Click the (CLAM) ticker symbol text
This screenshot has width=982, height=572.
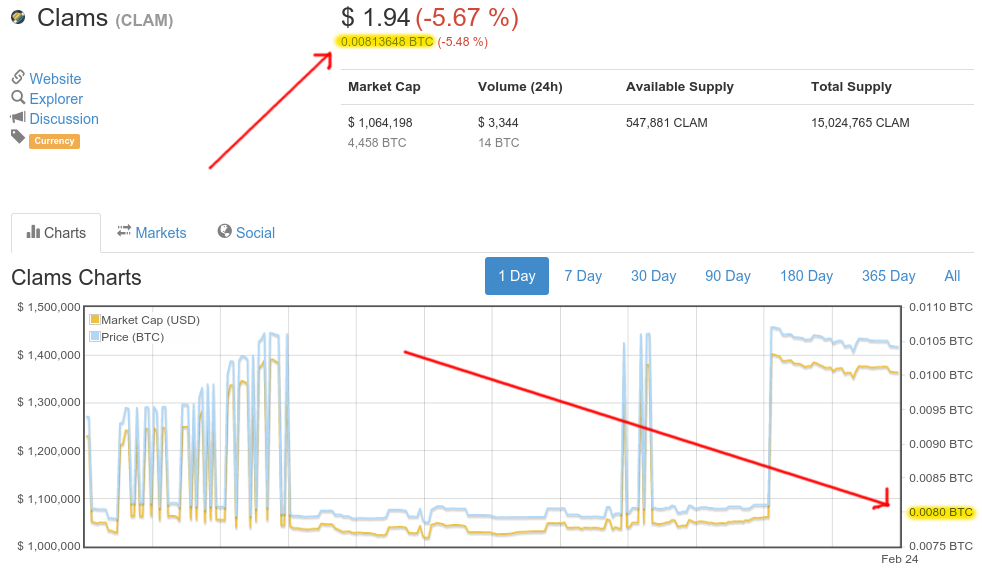(x=144, y=21)
